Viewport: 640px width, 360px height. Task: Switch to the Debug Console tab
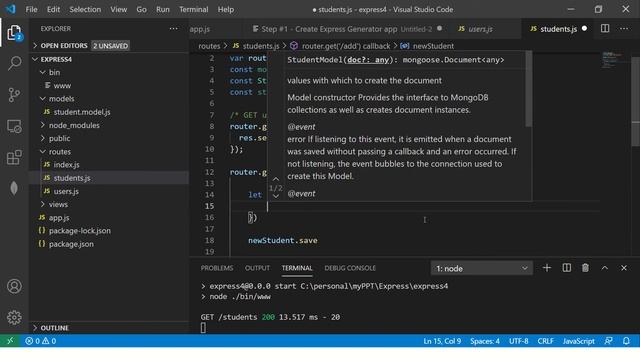tap(350, 268)
